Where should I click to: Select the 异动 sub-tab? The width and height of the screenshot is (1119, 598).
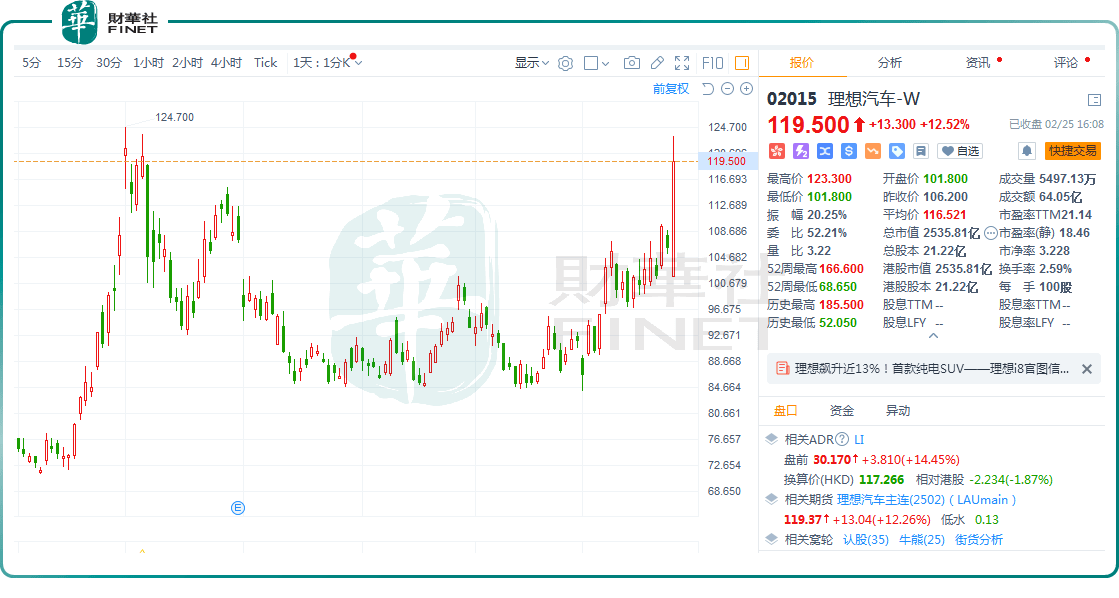tap(898, 410)
